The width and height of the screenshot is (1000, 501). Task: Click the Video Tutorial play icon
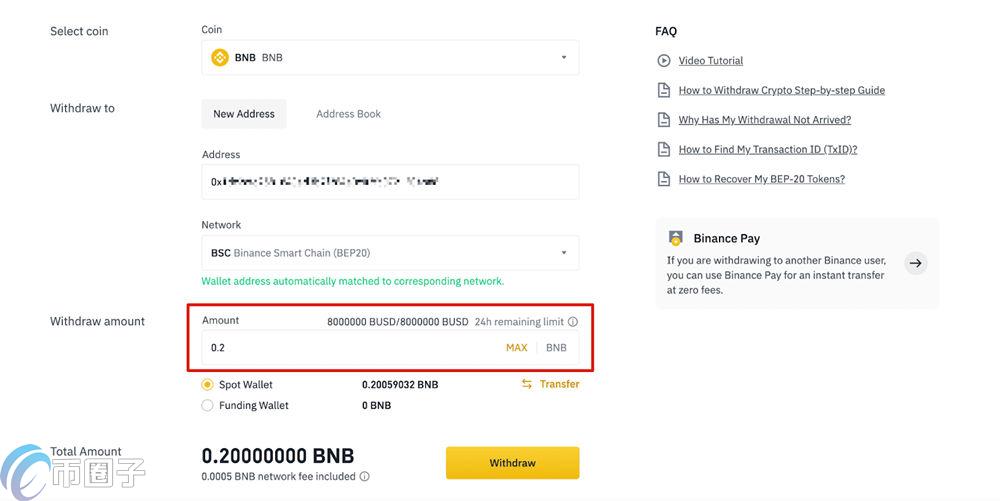point(663,61)
